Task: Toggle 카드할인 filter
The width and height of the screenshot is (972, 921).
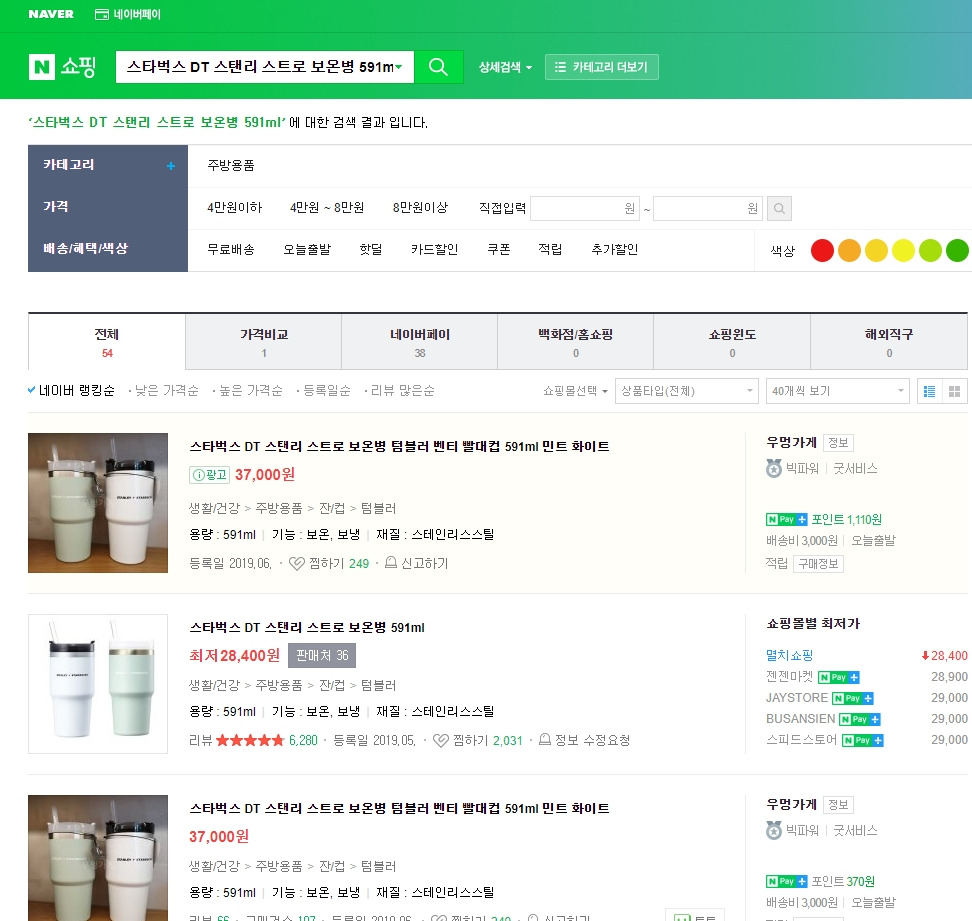Action: [435, 249]
